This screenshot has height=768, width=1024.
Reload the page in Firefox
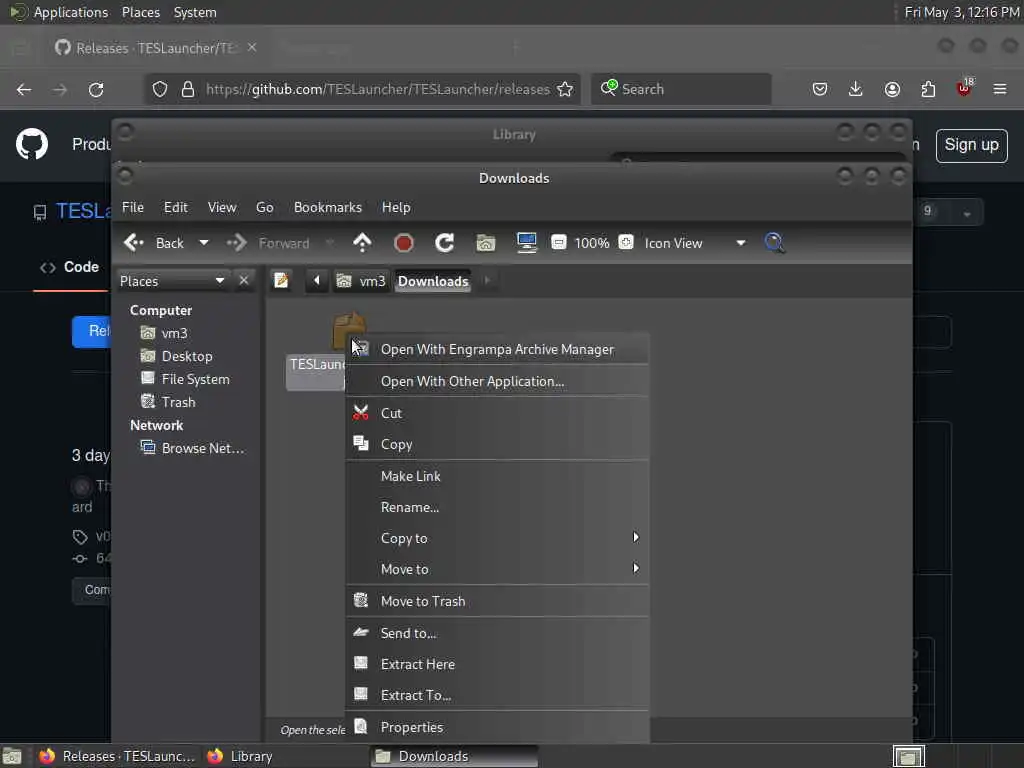click(96, 89)
